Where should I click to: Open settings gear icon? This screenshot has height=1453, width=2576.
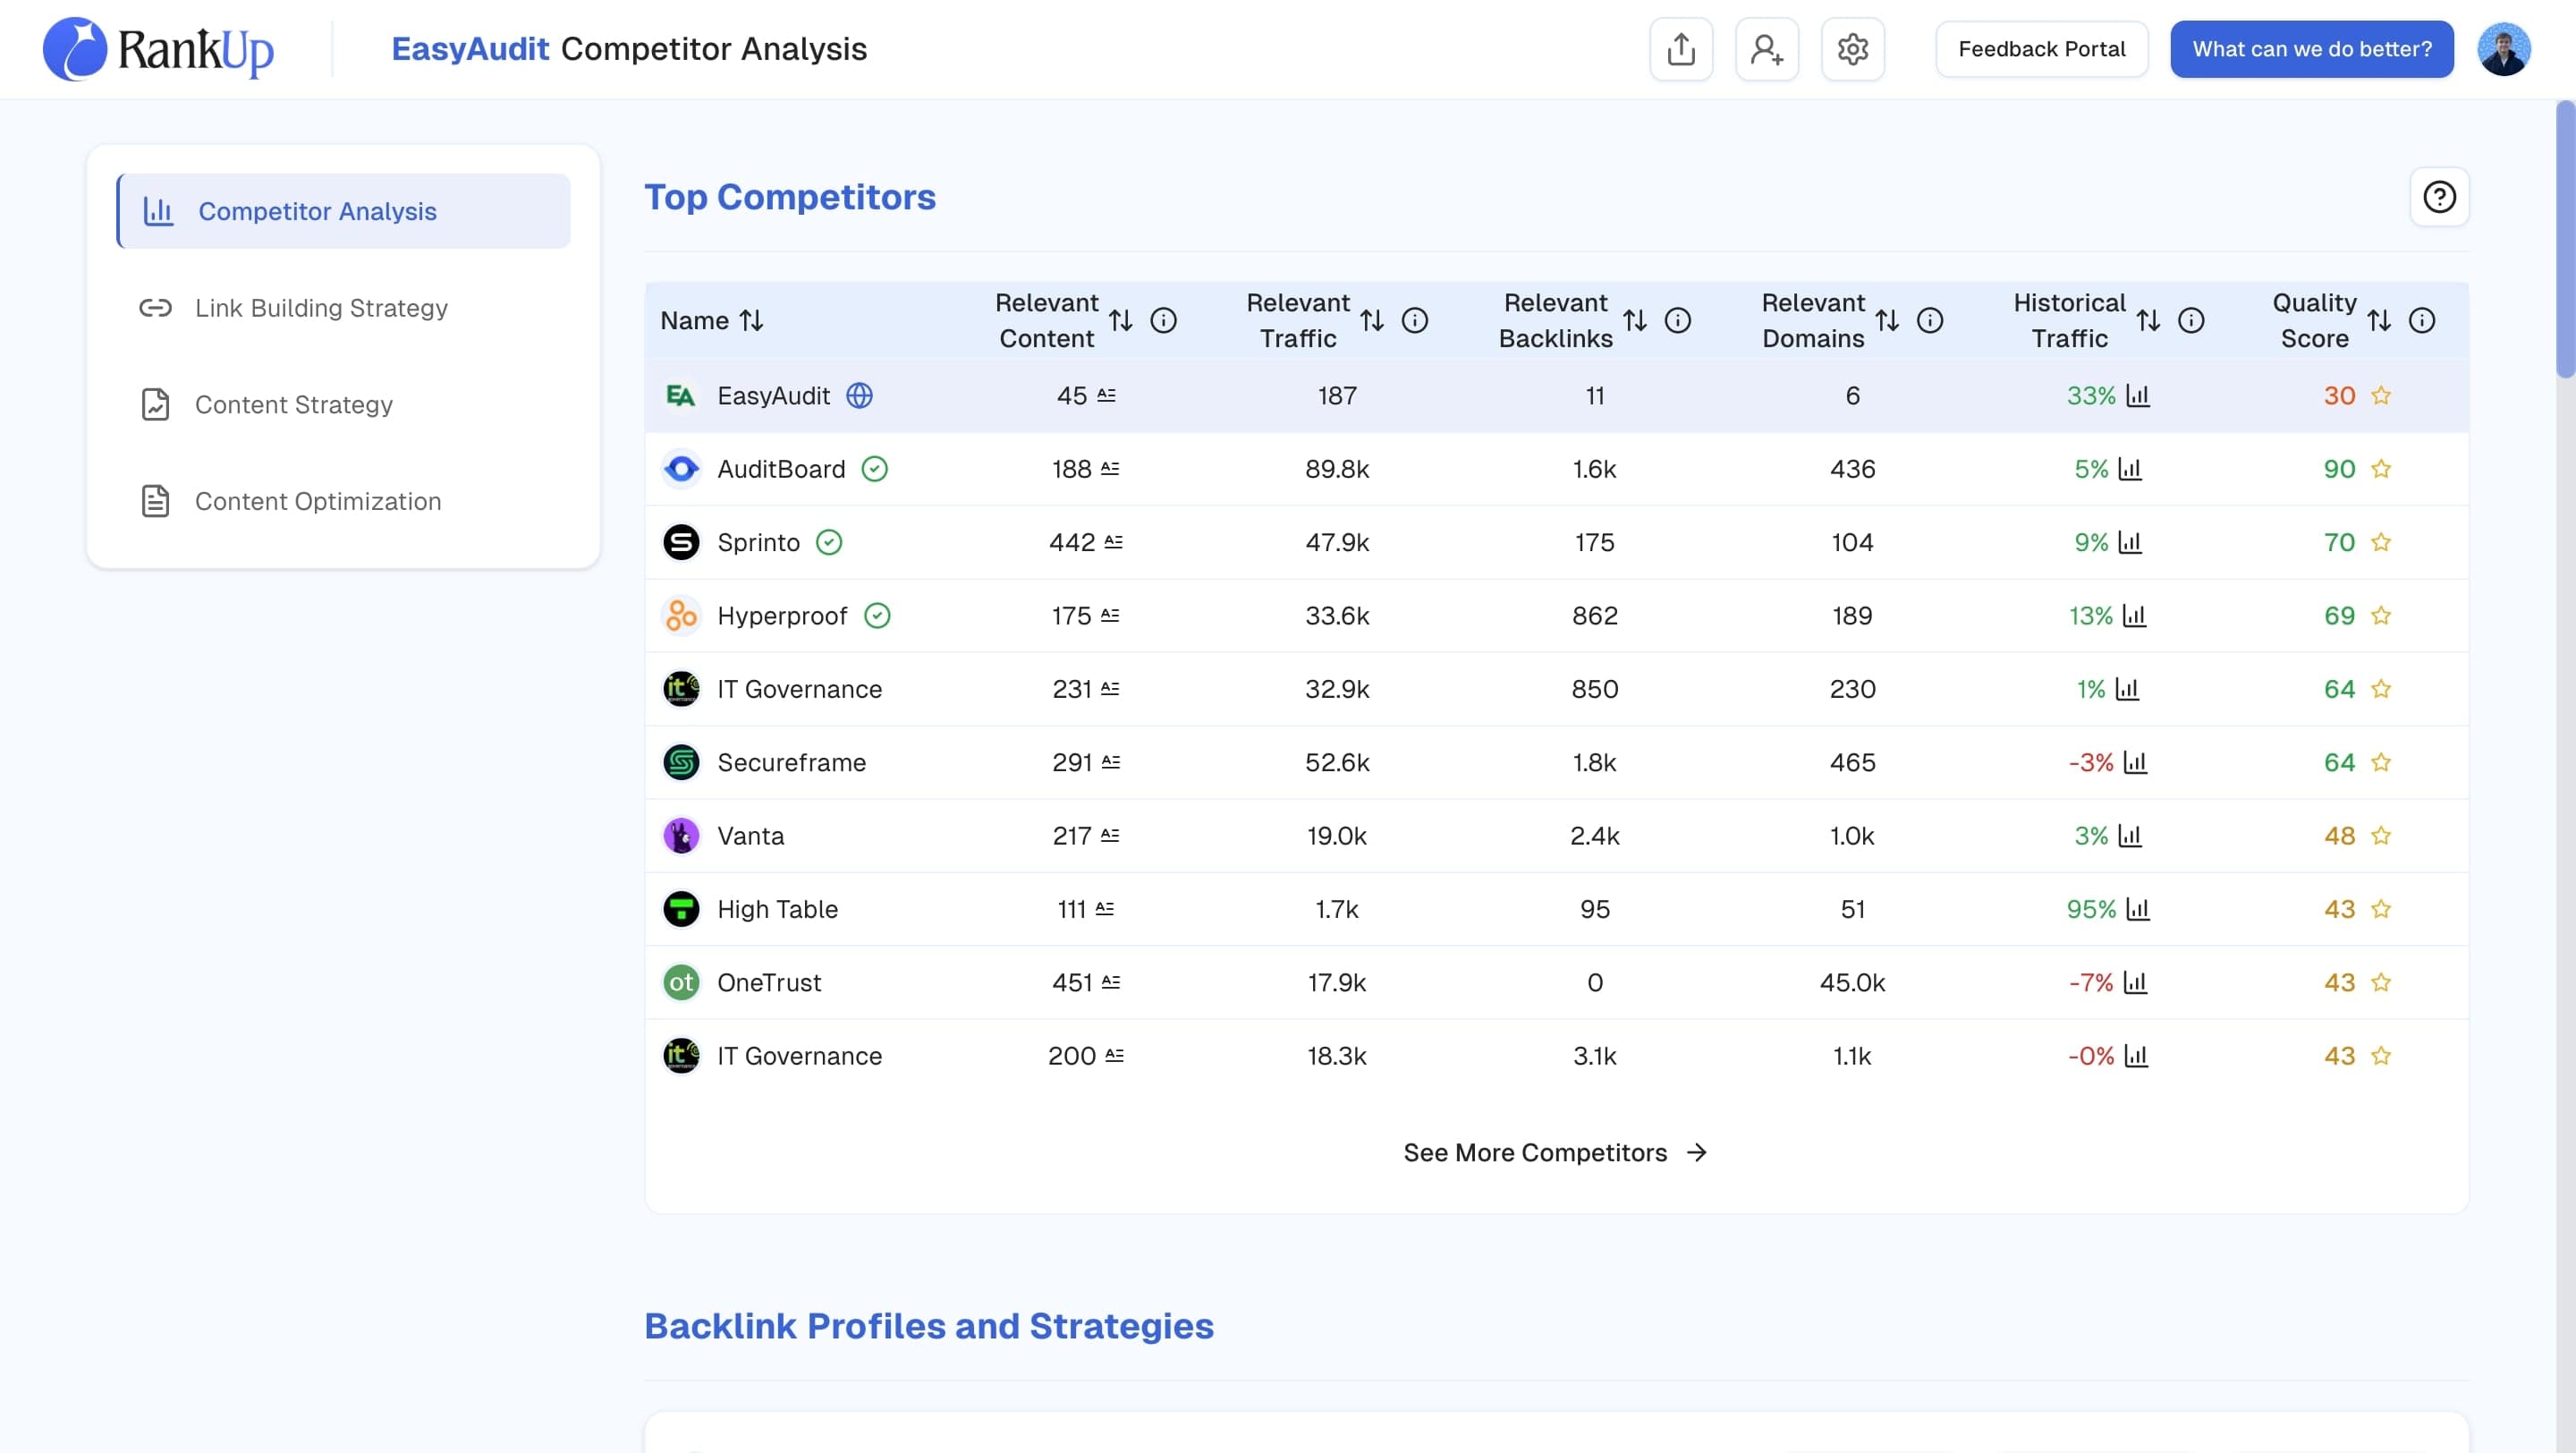pyautogui.click(x=1853, y=49)
